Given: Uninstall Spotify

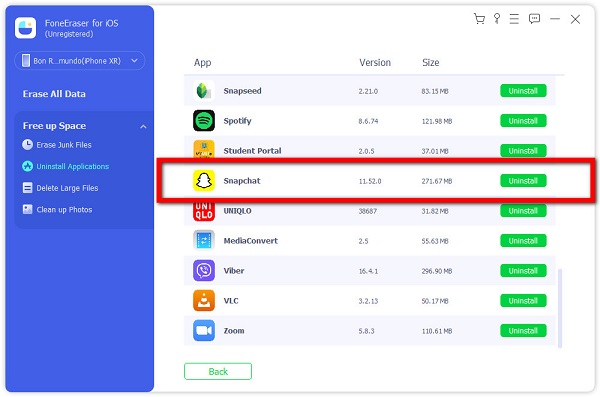Looking at the screenshot, I should pyautogui.click(x=523, y=121).
